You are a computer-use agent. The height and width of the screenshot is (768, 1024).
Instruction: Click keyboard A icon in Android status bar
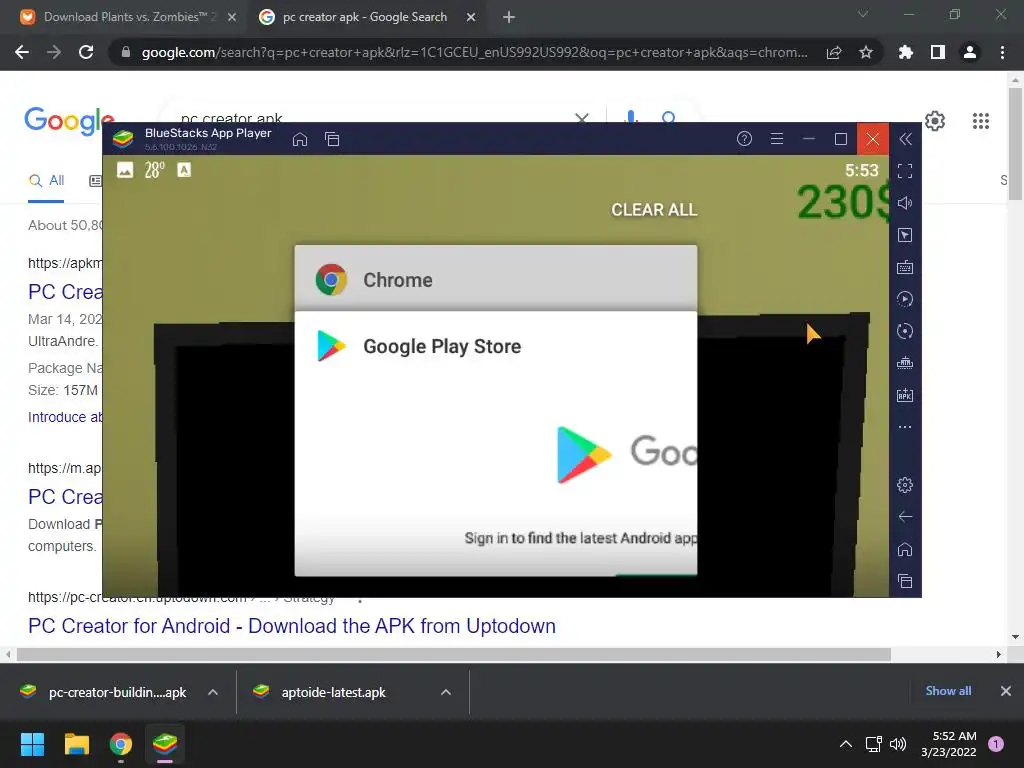point(184,170)
